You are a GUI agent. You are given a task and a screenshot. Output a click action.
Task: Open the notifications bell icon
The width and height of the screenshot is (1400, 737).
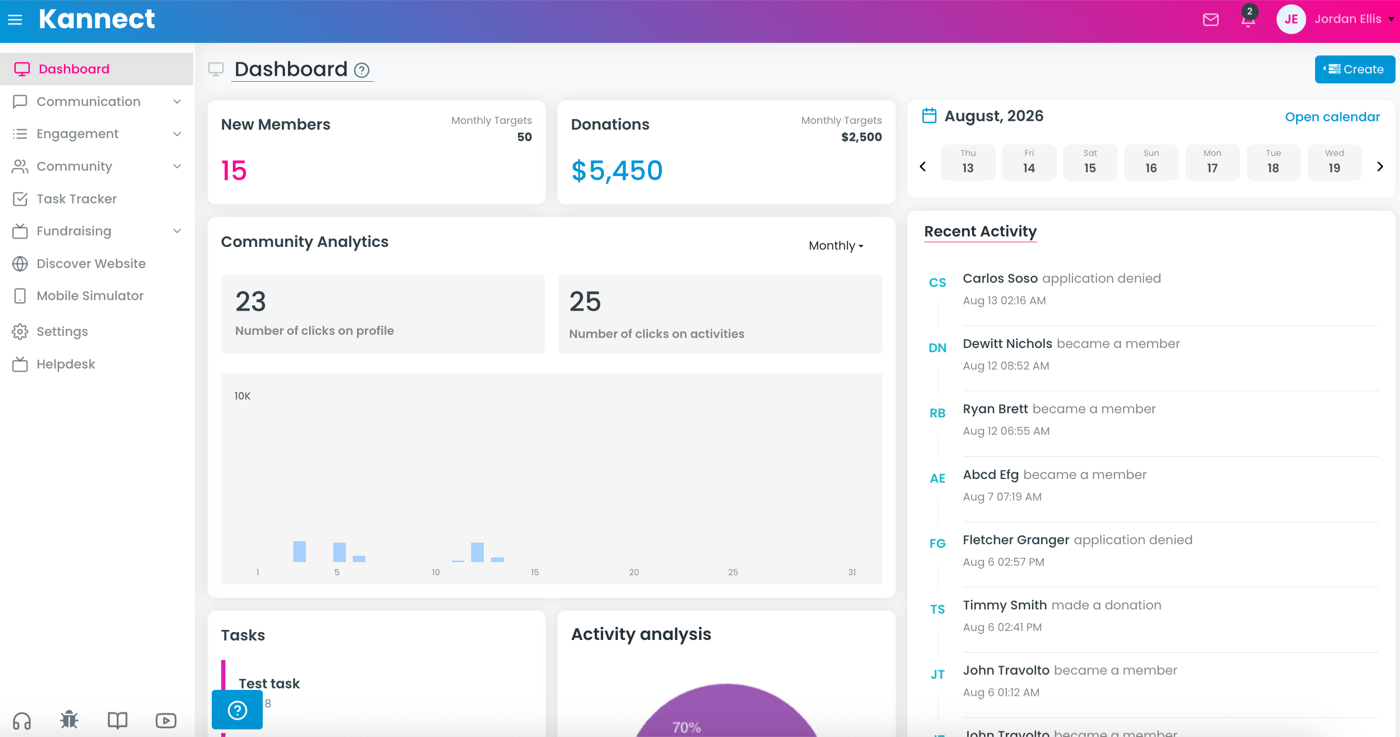(x=1248, y=20)
